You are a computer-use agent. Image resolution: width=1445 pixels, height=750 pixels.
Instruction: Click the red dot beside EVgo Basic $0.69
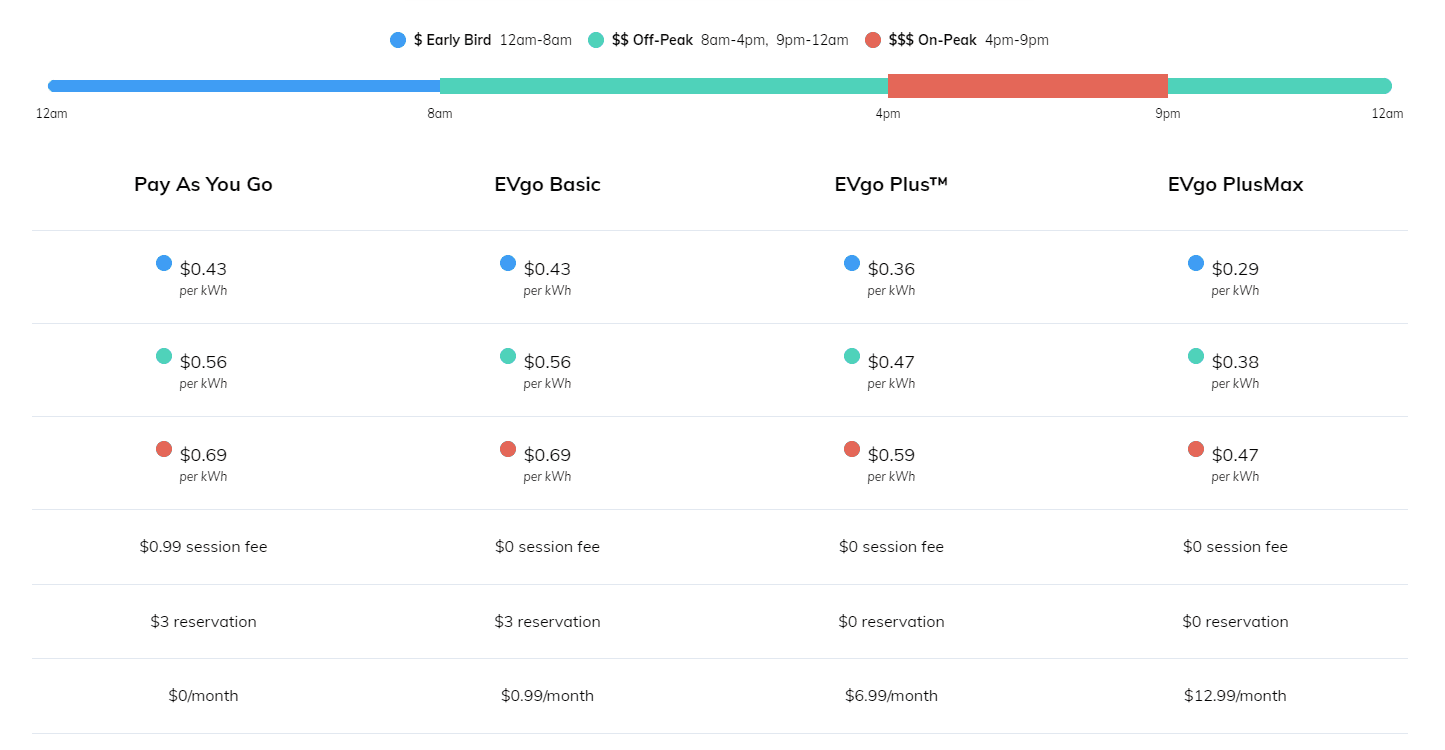(x=508, y=449)
